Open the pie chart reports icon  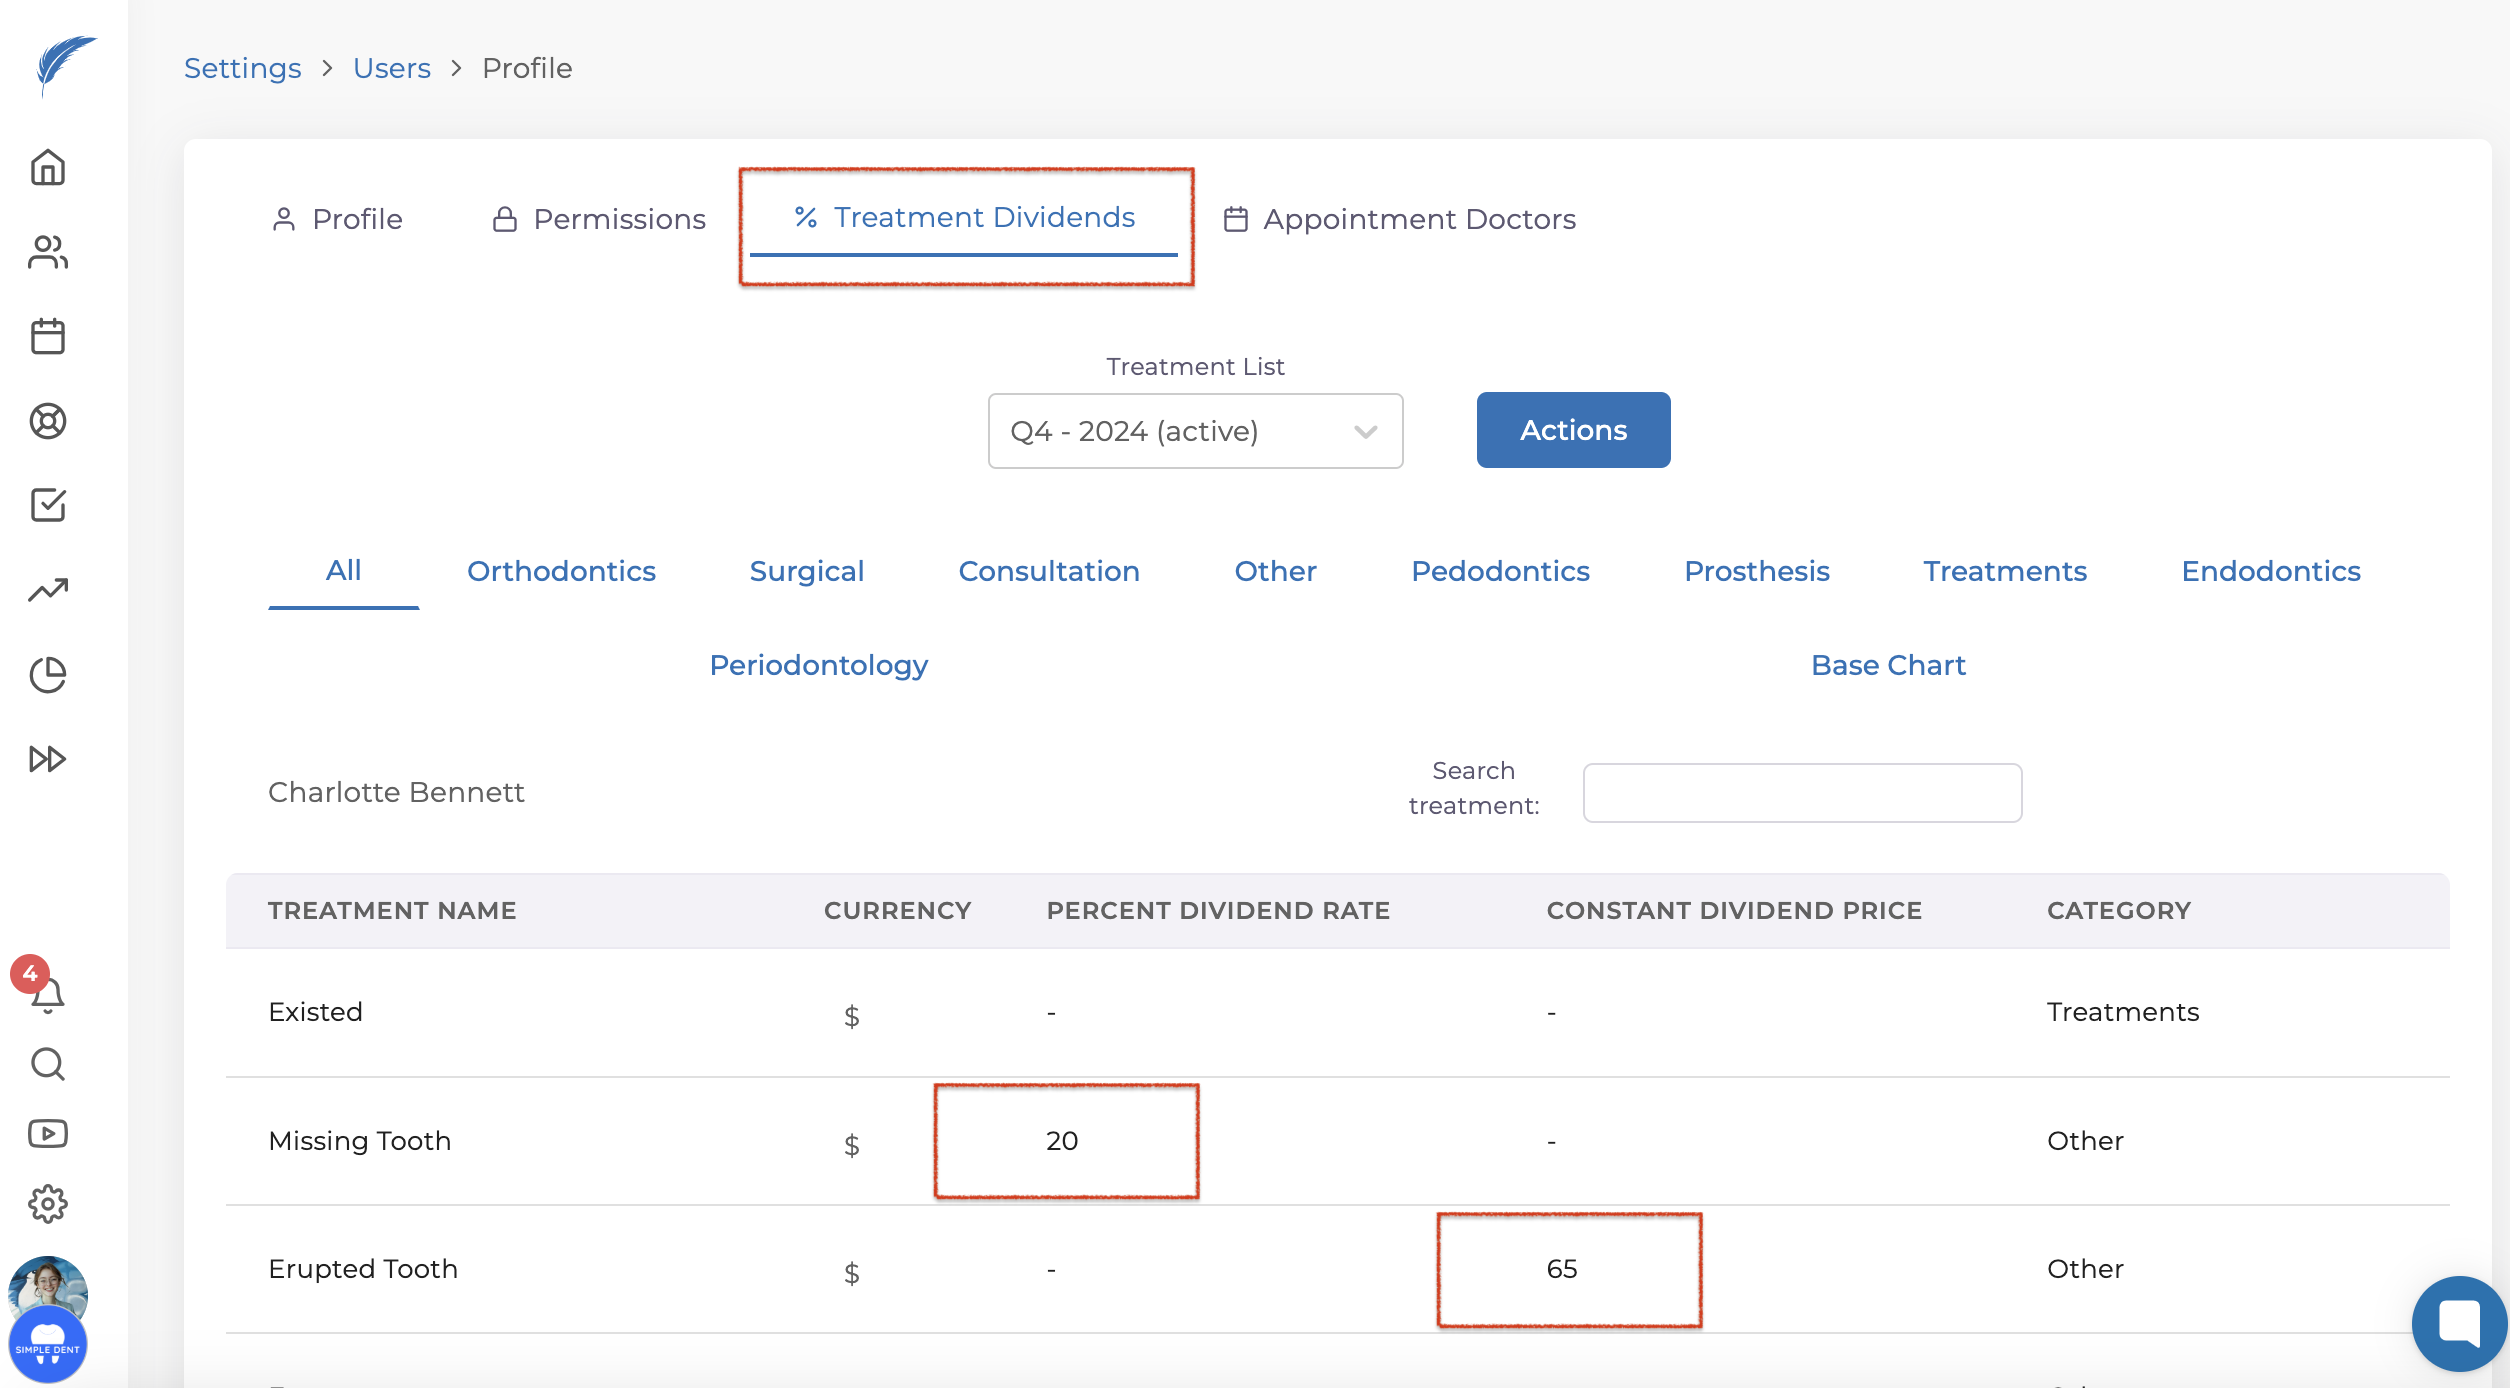(47, 675)
